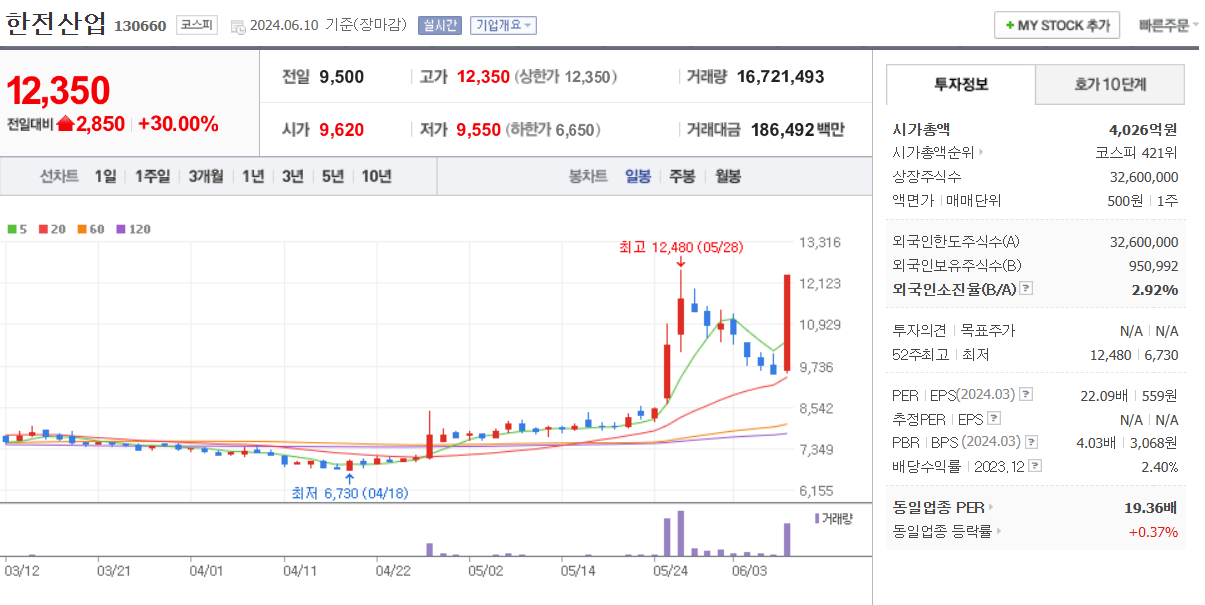Click the +30.00% change rate
The height and width of the screenshot is (605, 1205).
pyautogui.click(x=178, y=124)
